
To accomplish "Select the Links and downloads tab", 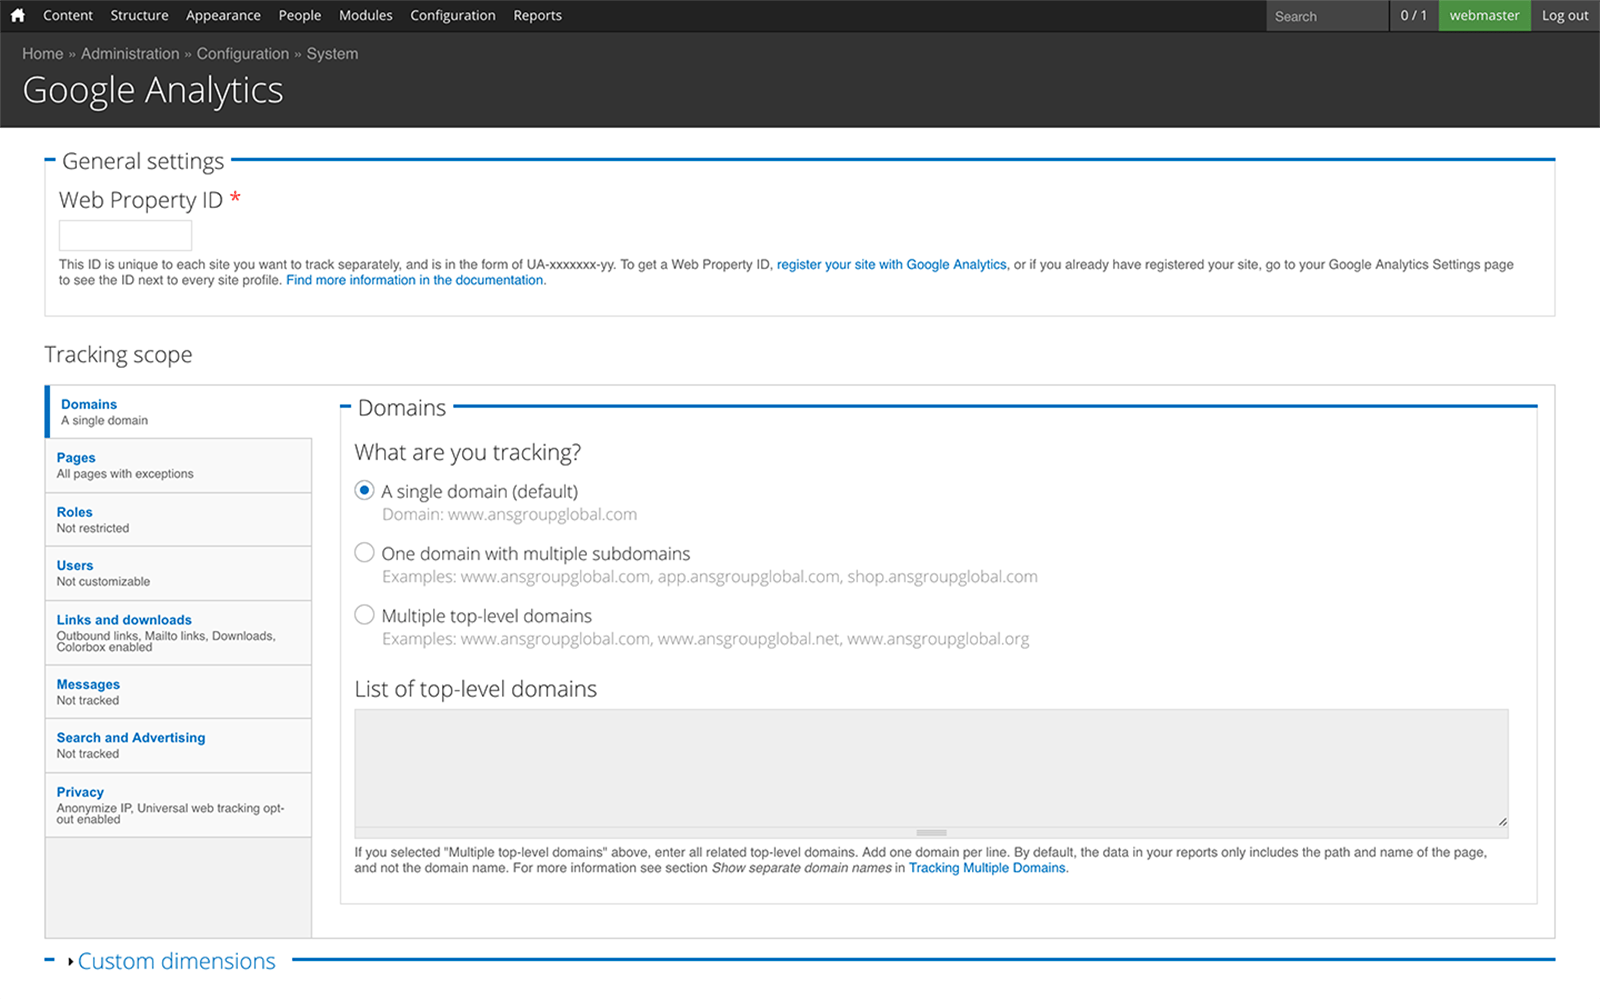I will pyautogui.click(x=179, y=633).
